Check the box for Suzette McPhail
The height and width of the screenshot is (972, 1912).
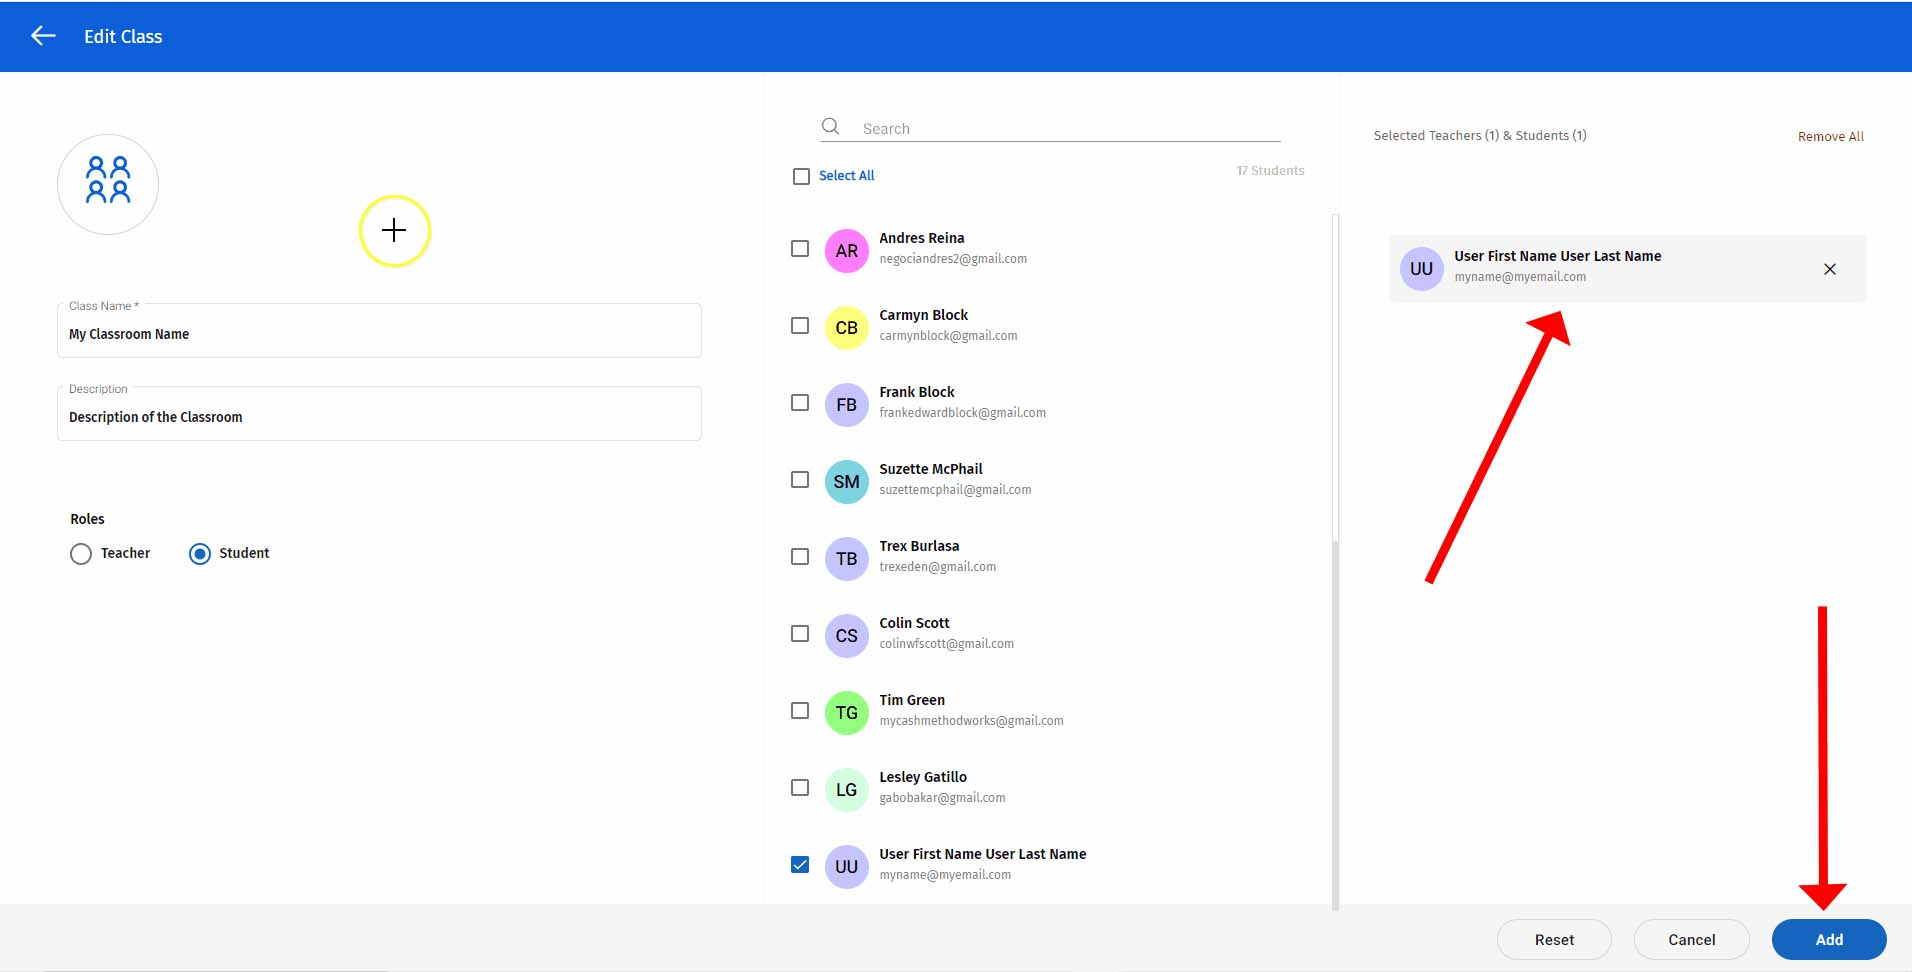click(x=800, y=479)
